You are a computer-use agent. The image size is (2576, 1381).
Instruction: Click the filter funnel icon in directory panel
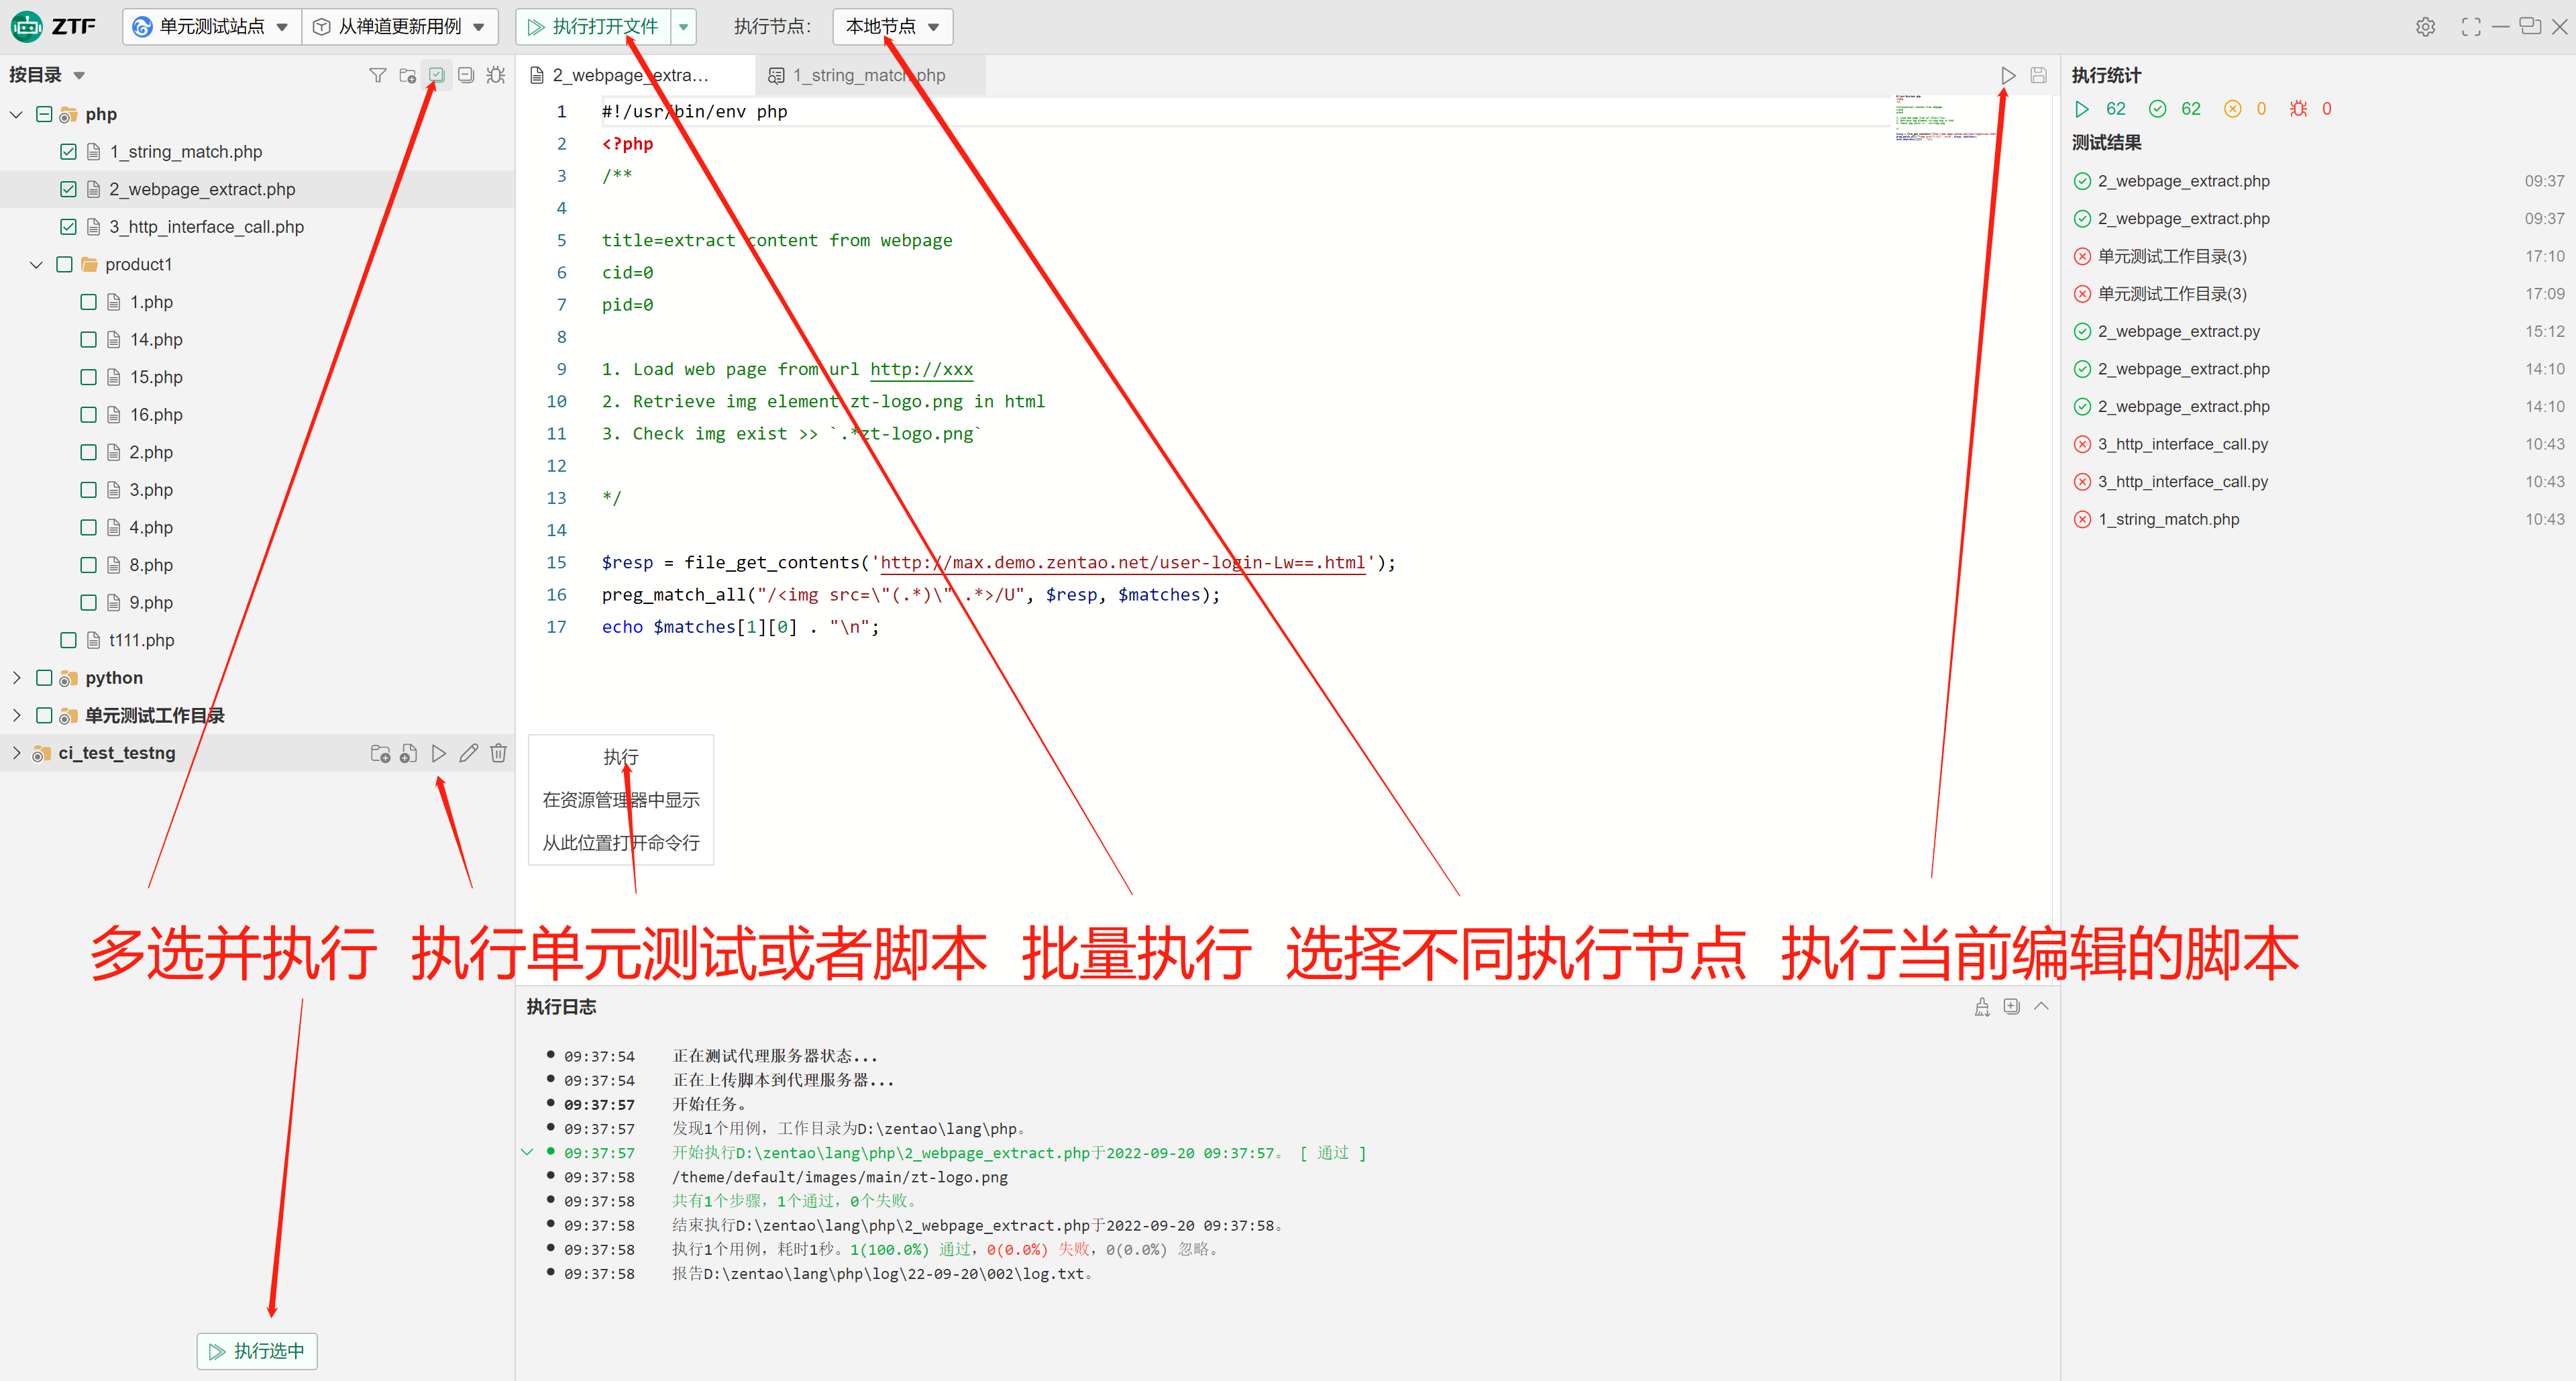377,75
